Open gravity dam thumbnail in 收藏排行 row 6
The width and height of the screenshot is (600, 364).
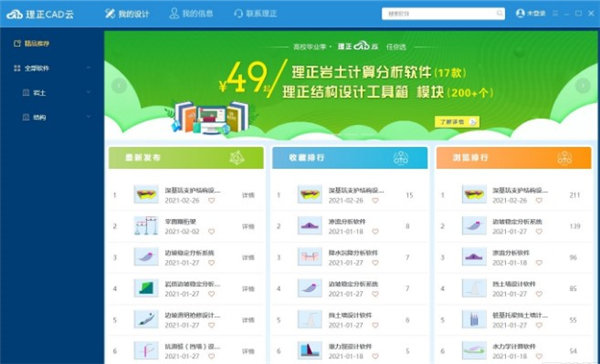click(x=310, y=351)
